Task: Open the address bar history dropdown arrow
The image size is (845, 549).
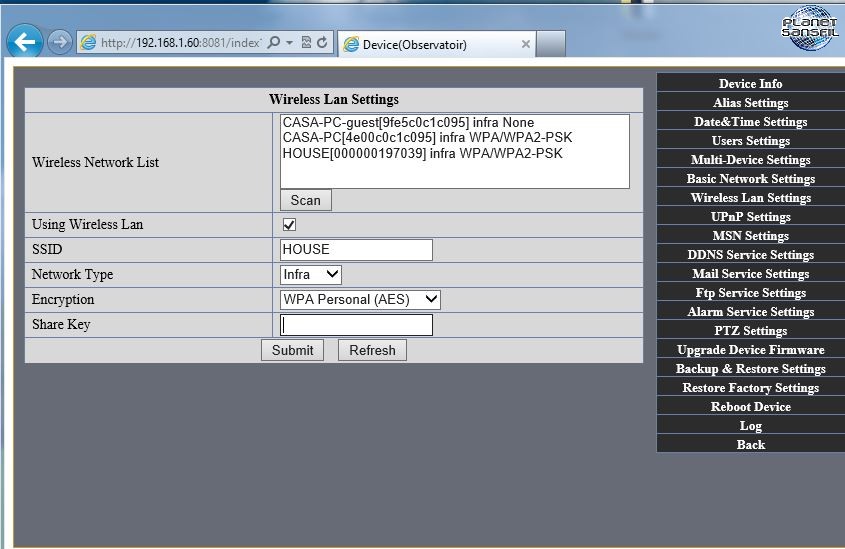Action: click(289, 43)
